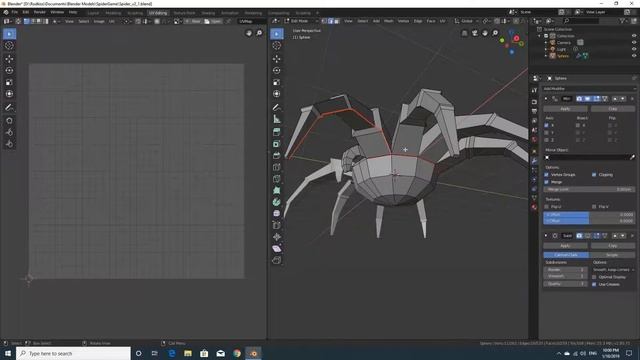
Task: Select the Cursor tool in UV editor
Action: click(9, 46)
